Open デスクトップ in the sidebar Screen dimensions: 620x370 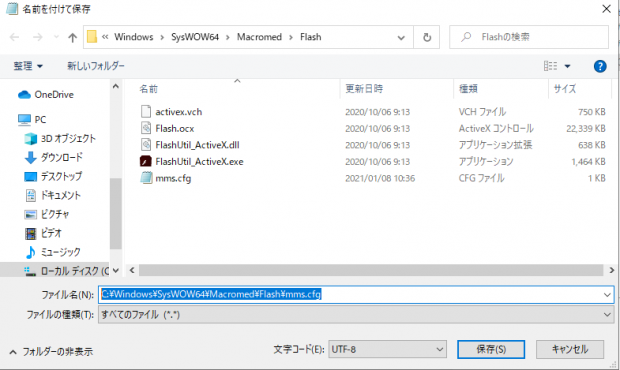[61, 176]
